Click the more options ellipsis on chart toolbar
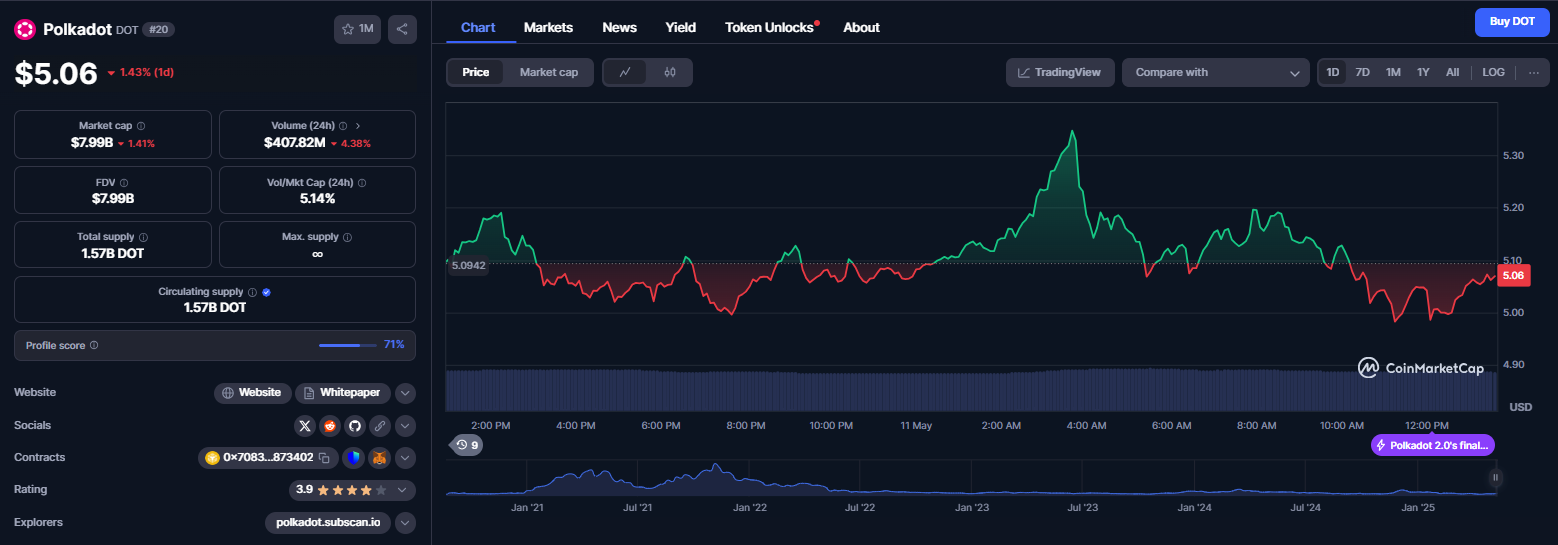The width and height of the screenshot is (1558, 545). [x=1533, y=72]
